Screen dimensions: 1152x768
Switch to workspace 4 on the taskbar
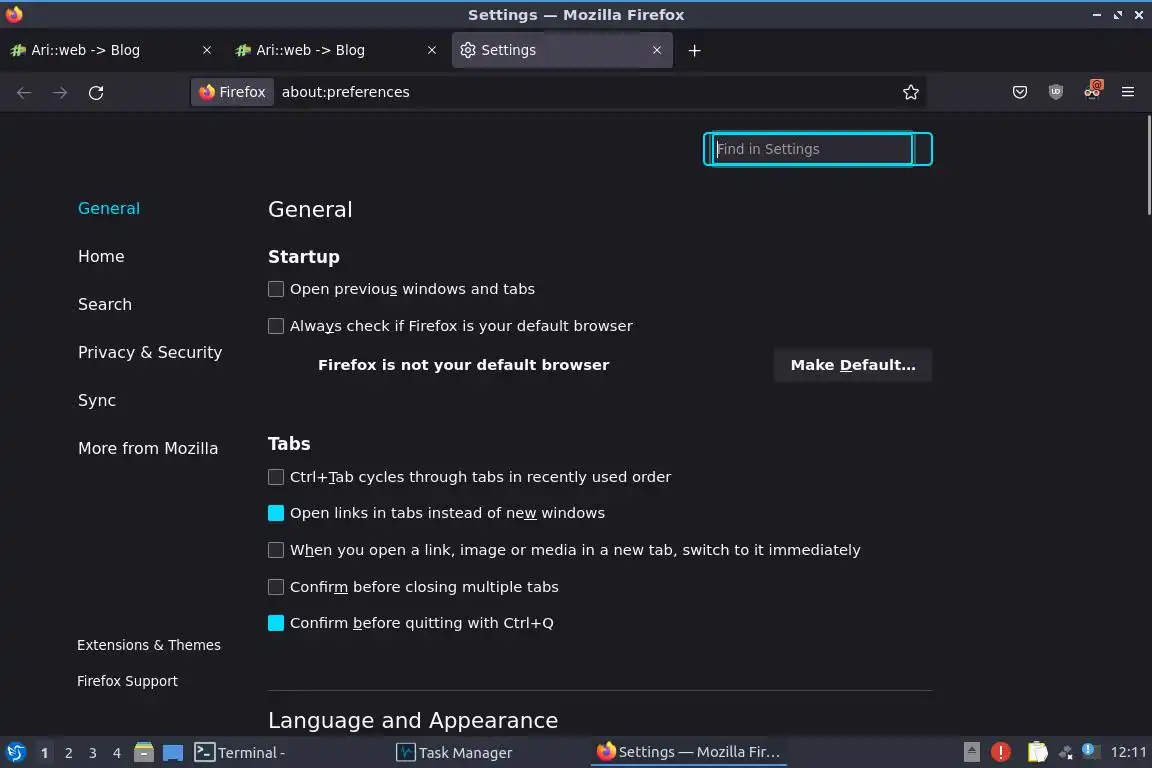(x=117, y=753)
